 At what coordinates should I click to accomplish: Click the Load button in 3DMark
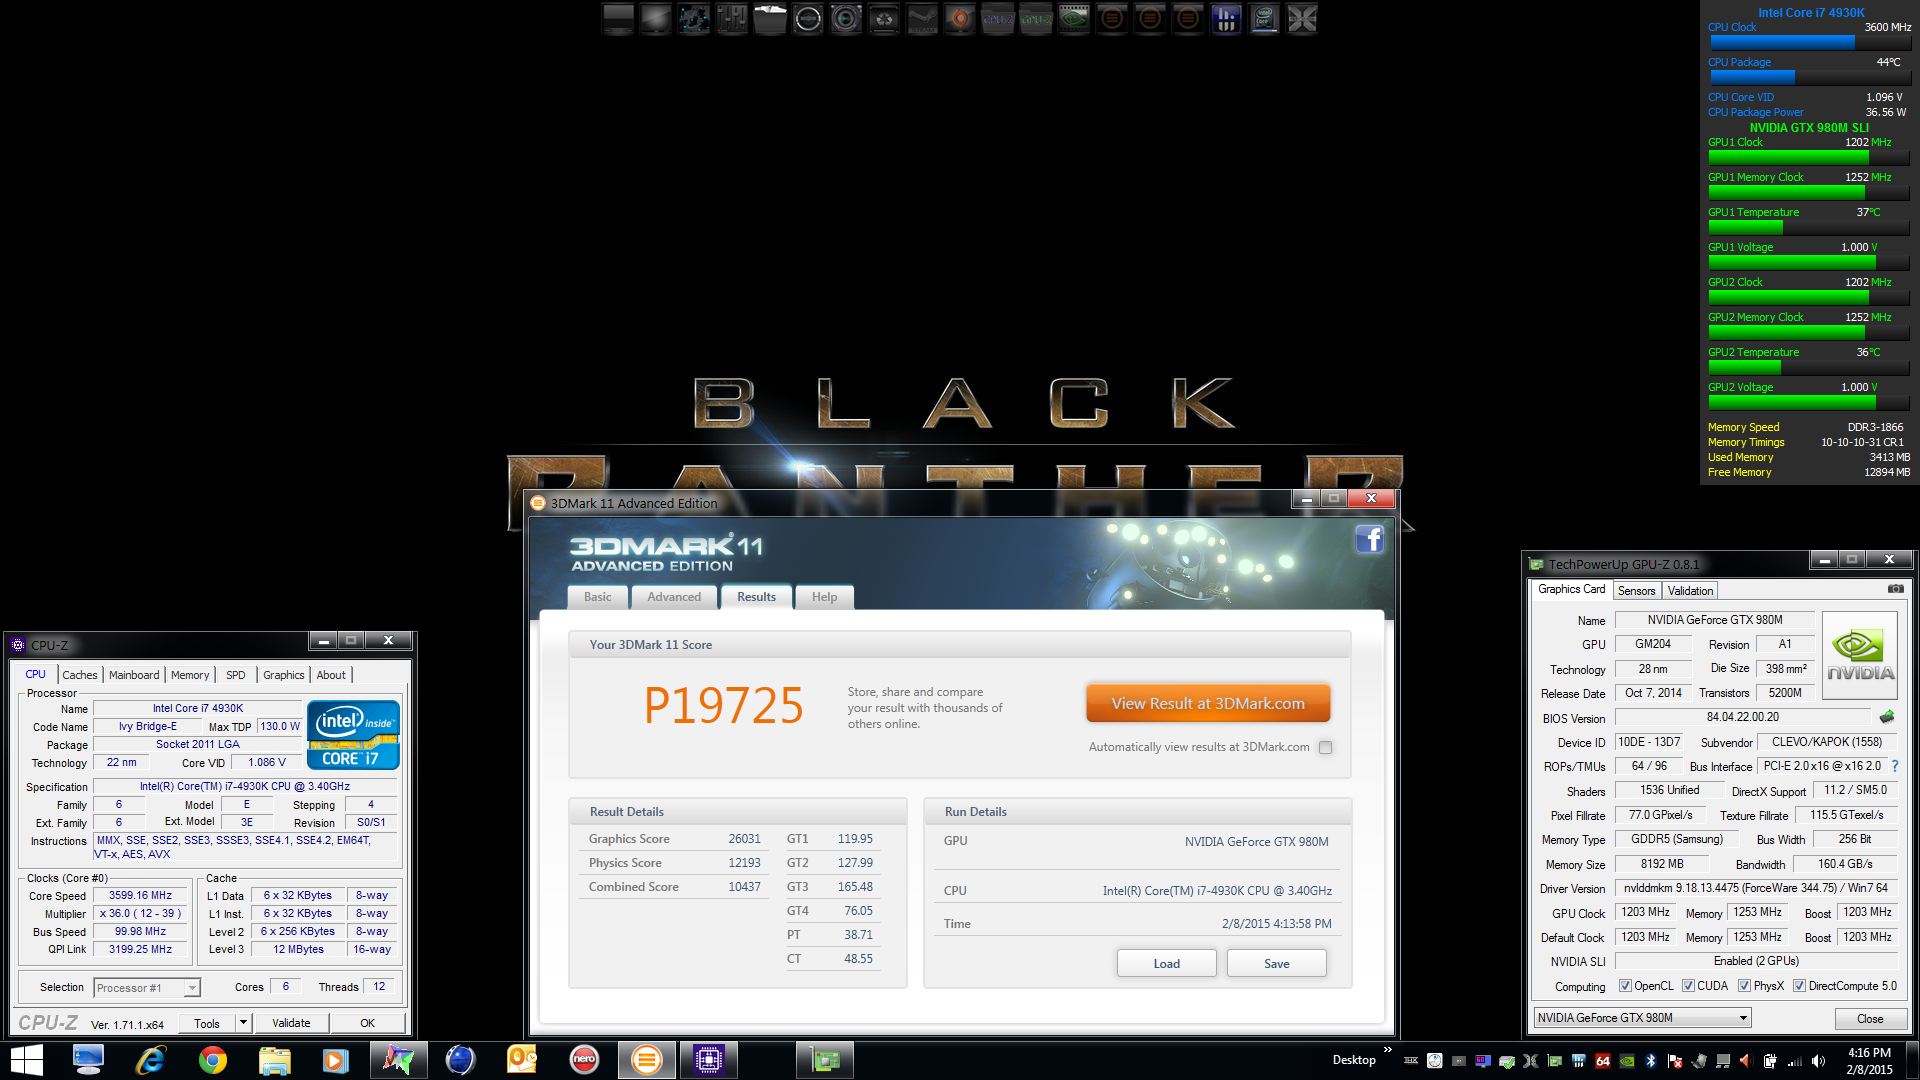pos(1167,963)
